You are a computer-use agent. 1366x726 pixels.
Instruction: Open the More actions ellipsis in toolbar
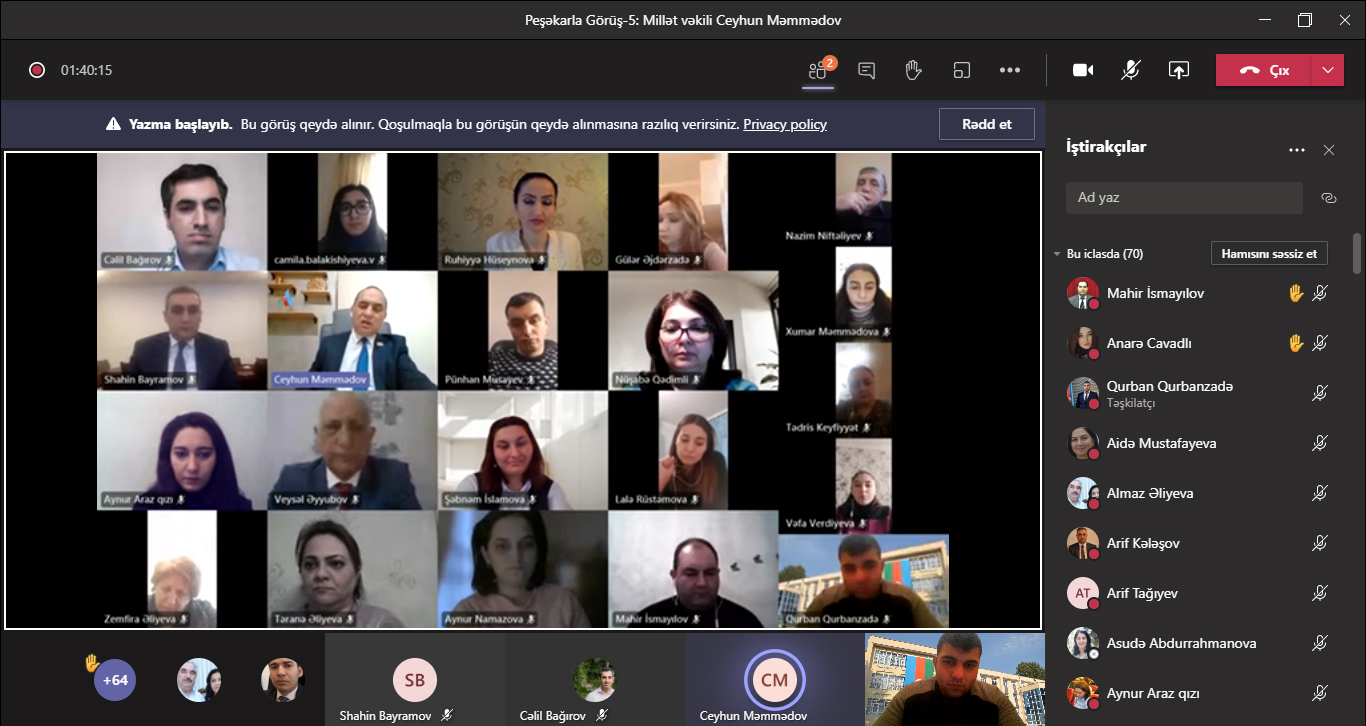pos(1010,70)
